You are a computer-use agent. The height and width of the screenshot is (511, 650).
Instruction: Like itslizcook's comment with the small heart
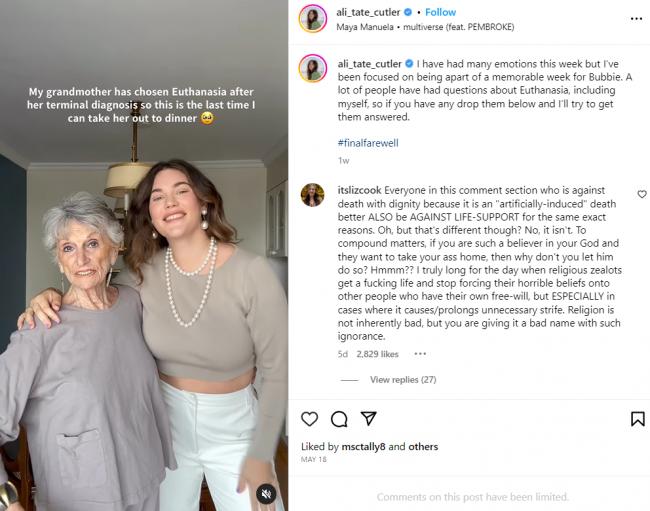coord(642,194)
